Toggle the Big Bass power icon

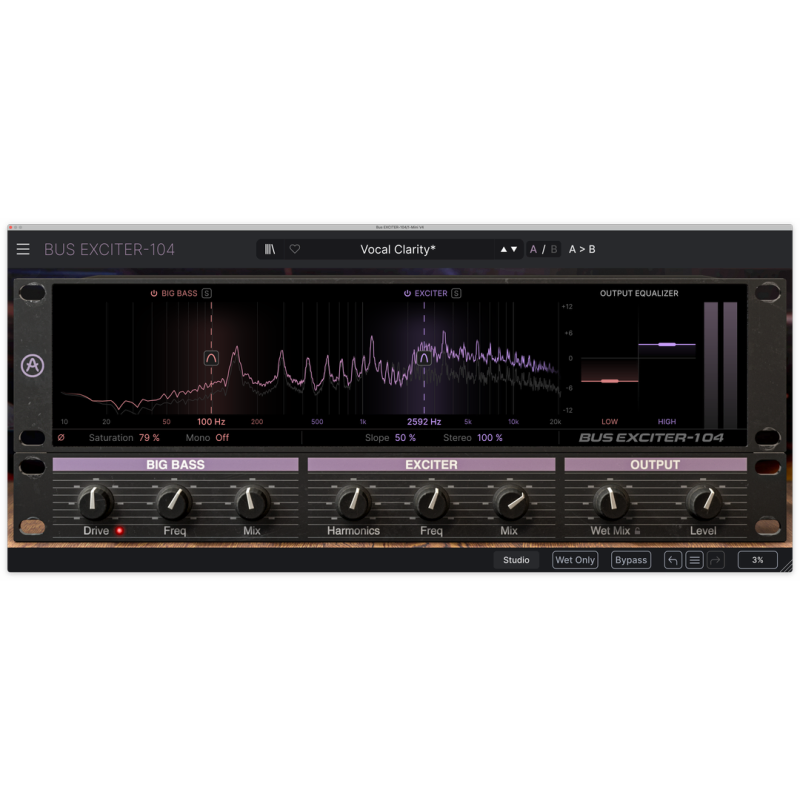coord(154,293)
